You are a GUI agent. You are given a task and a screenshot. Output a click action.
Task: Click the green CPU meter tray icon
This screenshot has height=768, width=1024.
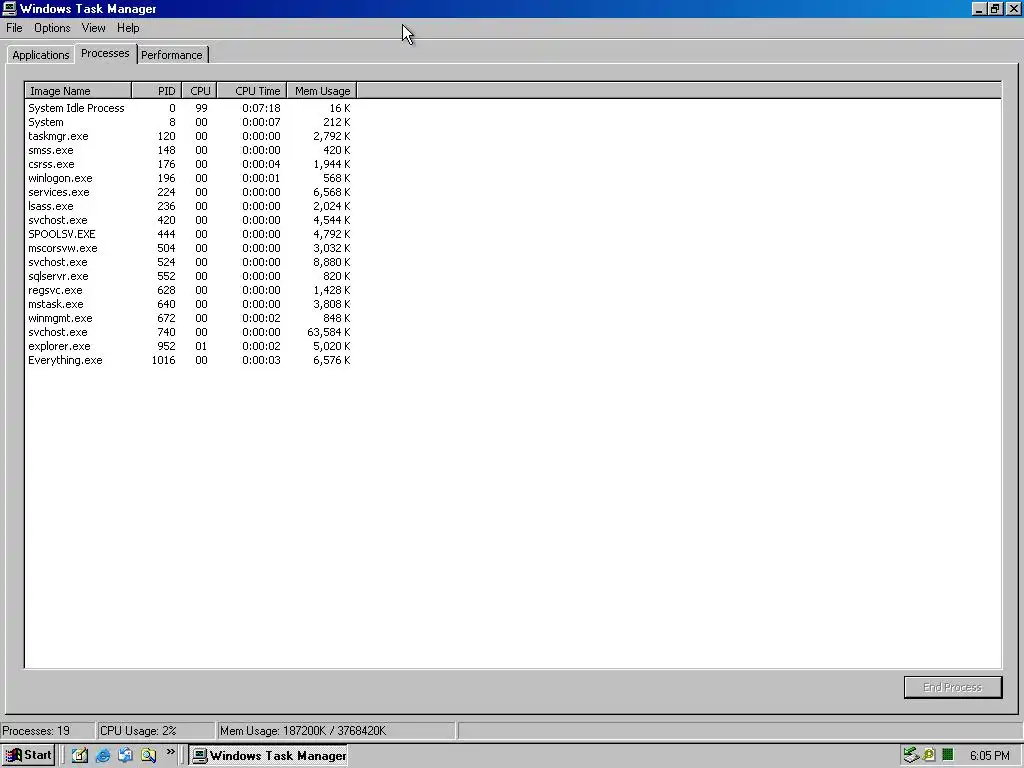coord(948,756)
